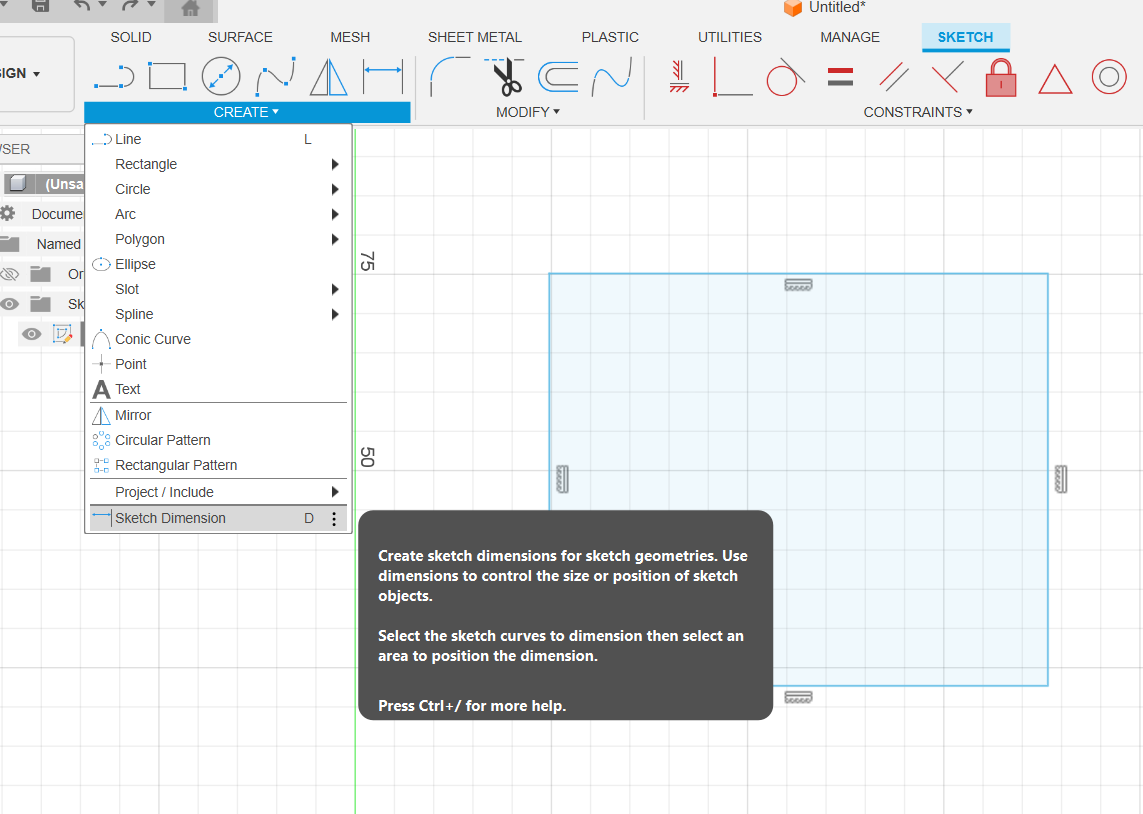This screenshot has height=814, width=1143.
Task: Switch to the UTILITIES tab
Action: 730,37
